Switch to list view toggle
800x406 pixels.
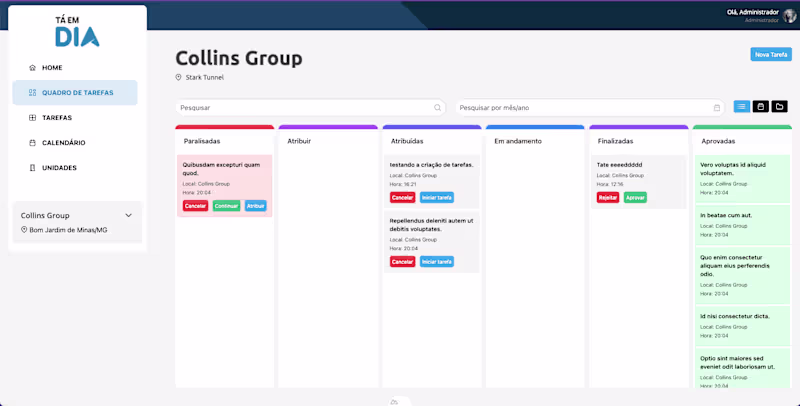click(742, 106)
